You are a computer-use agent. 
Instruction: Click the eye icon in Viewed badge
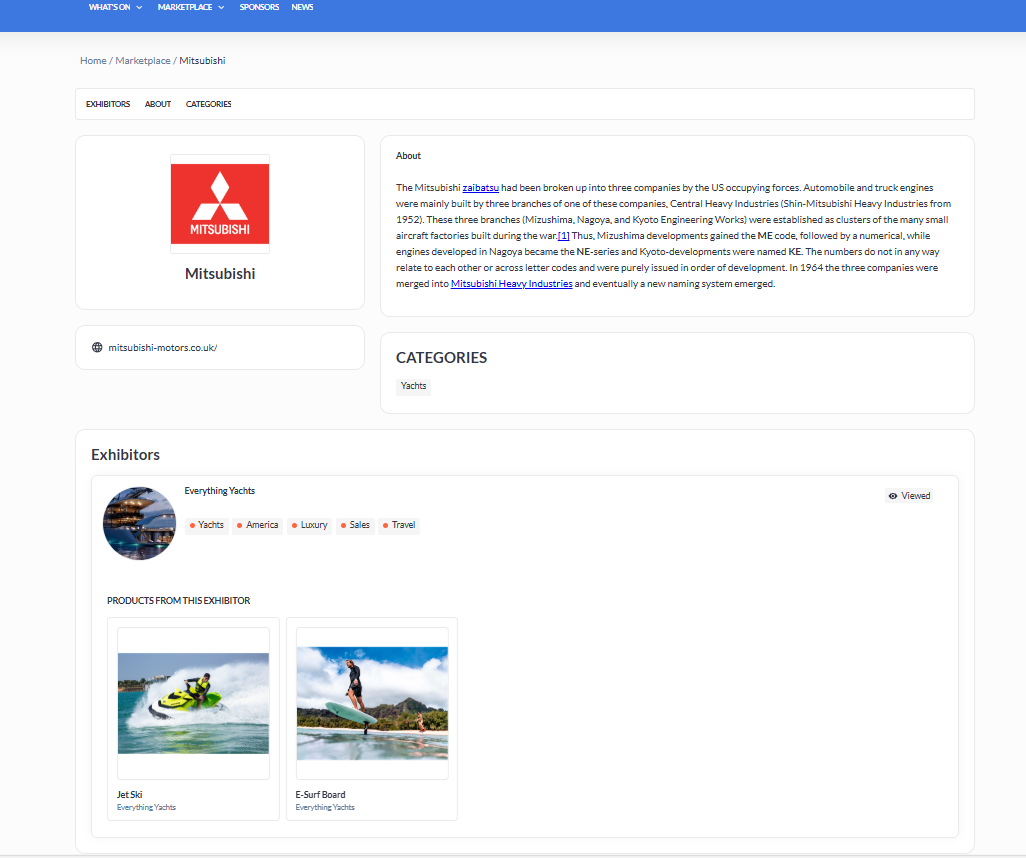(x=893, y=496)
